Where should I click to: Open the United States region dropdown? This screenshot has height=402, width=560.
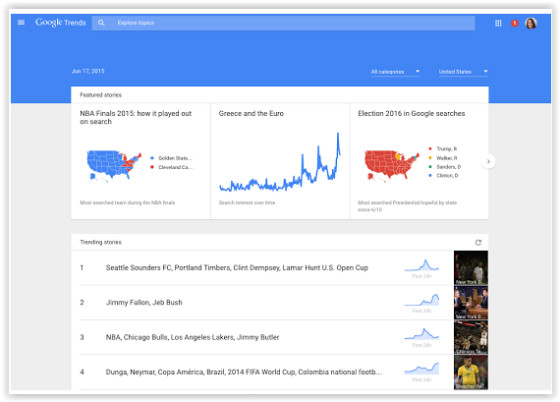point(463,72)
